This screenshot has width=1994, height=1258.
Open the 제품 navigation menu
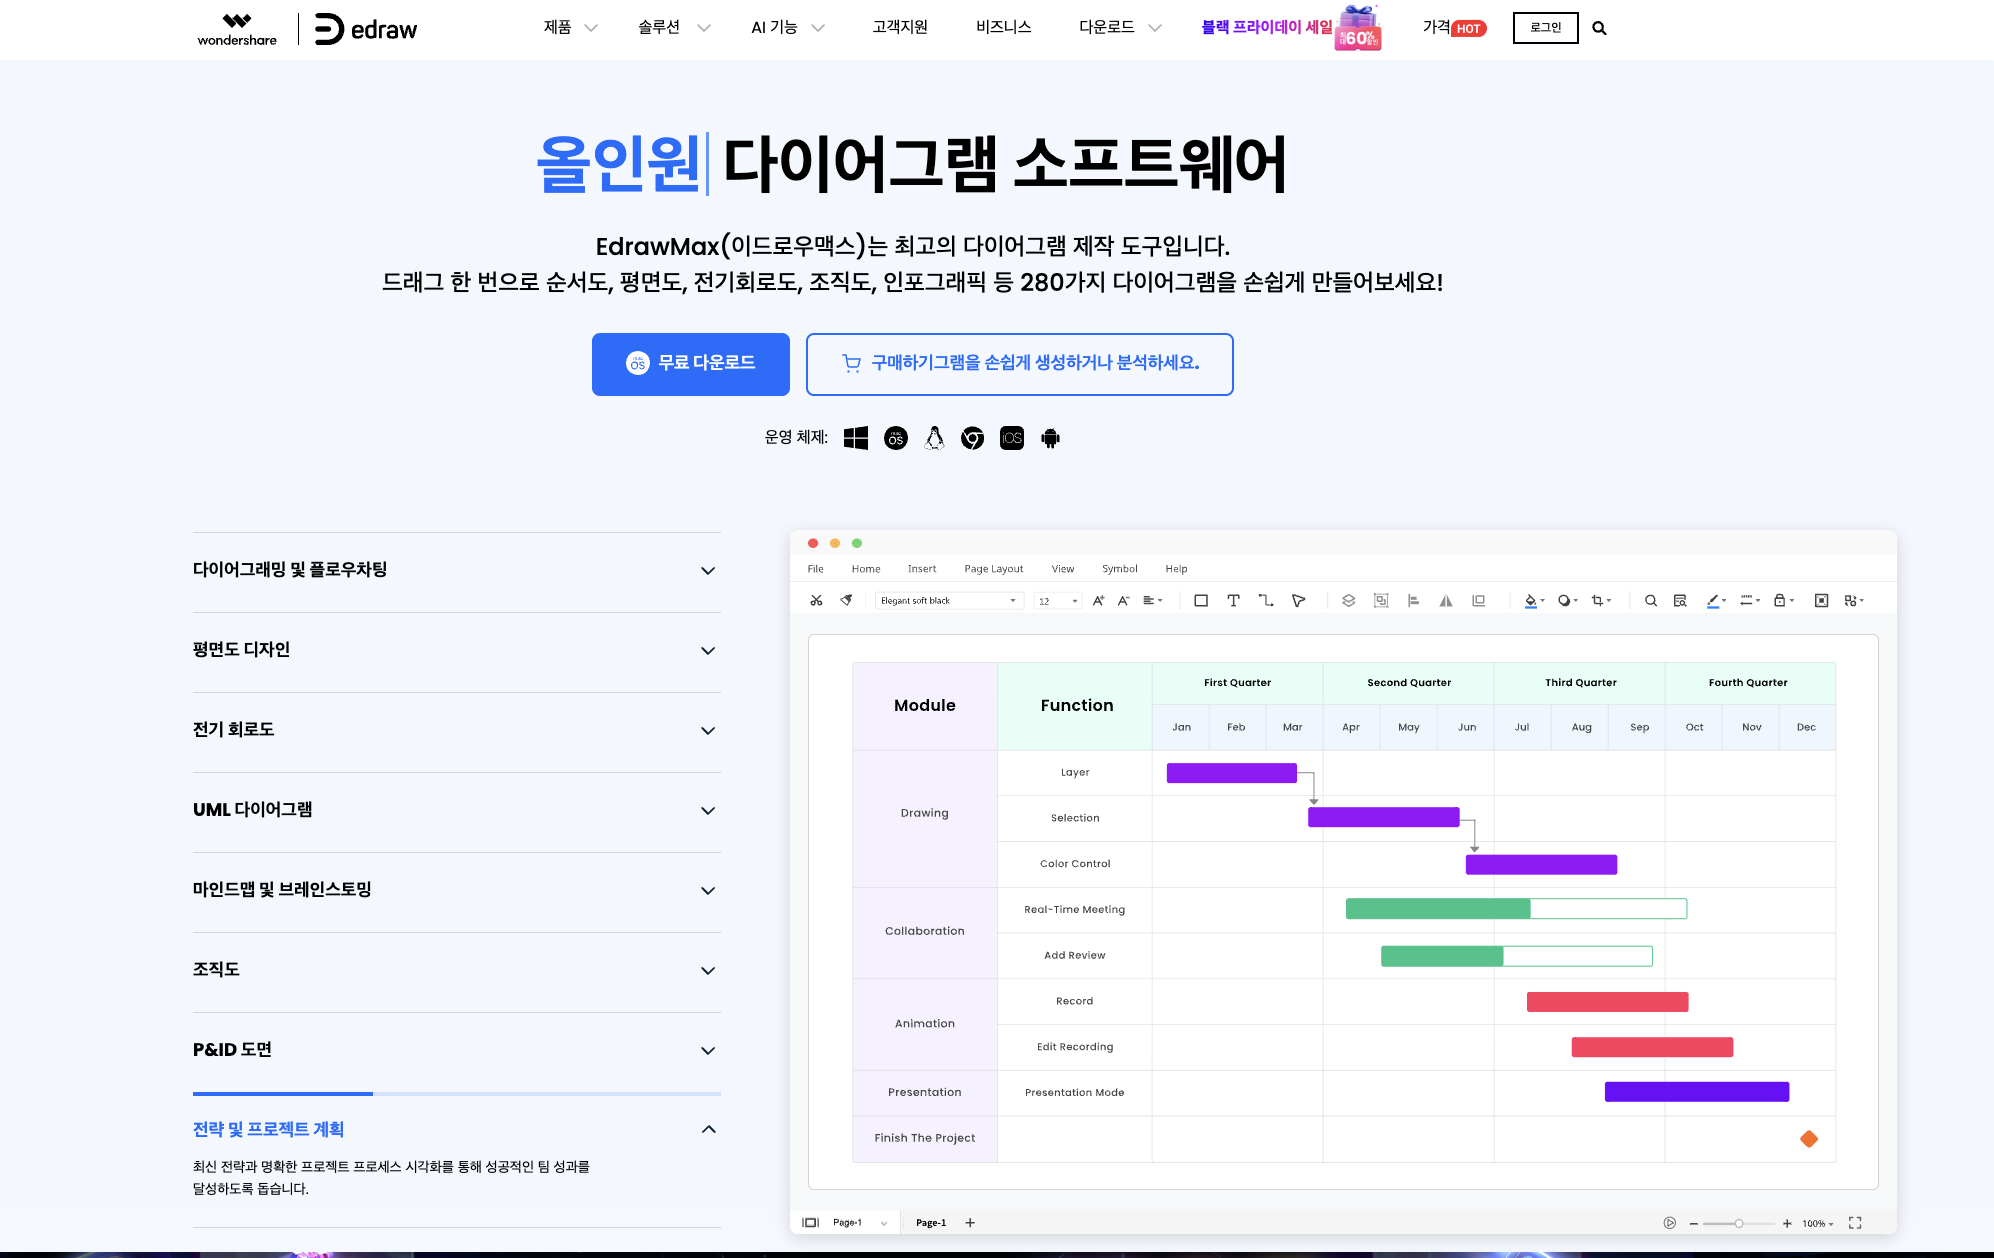[x=570, y=28]
